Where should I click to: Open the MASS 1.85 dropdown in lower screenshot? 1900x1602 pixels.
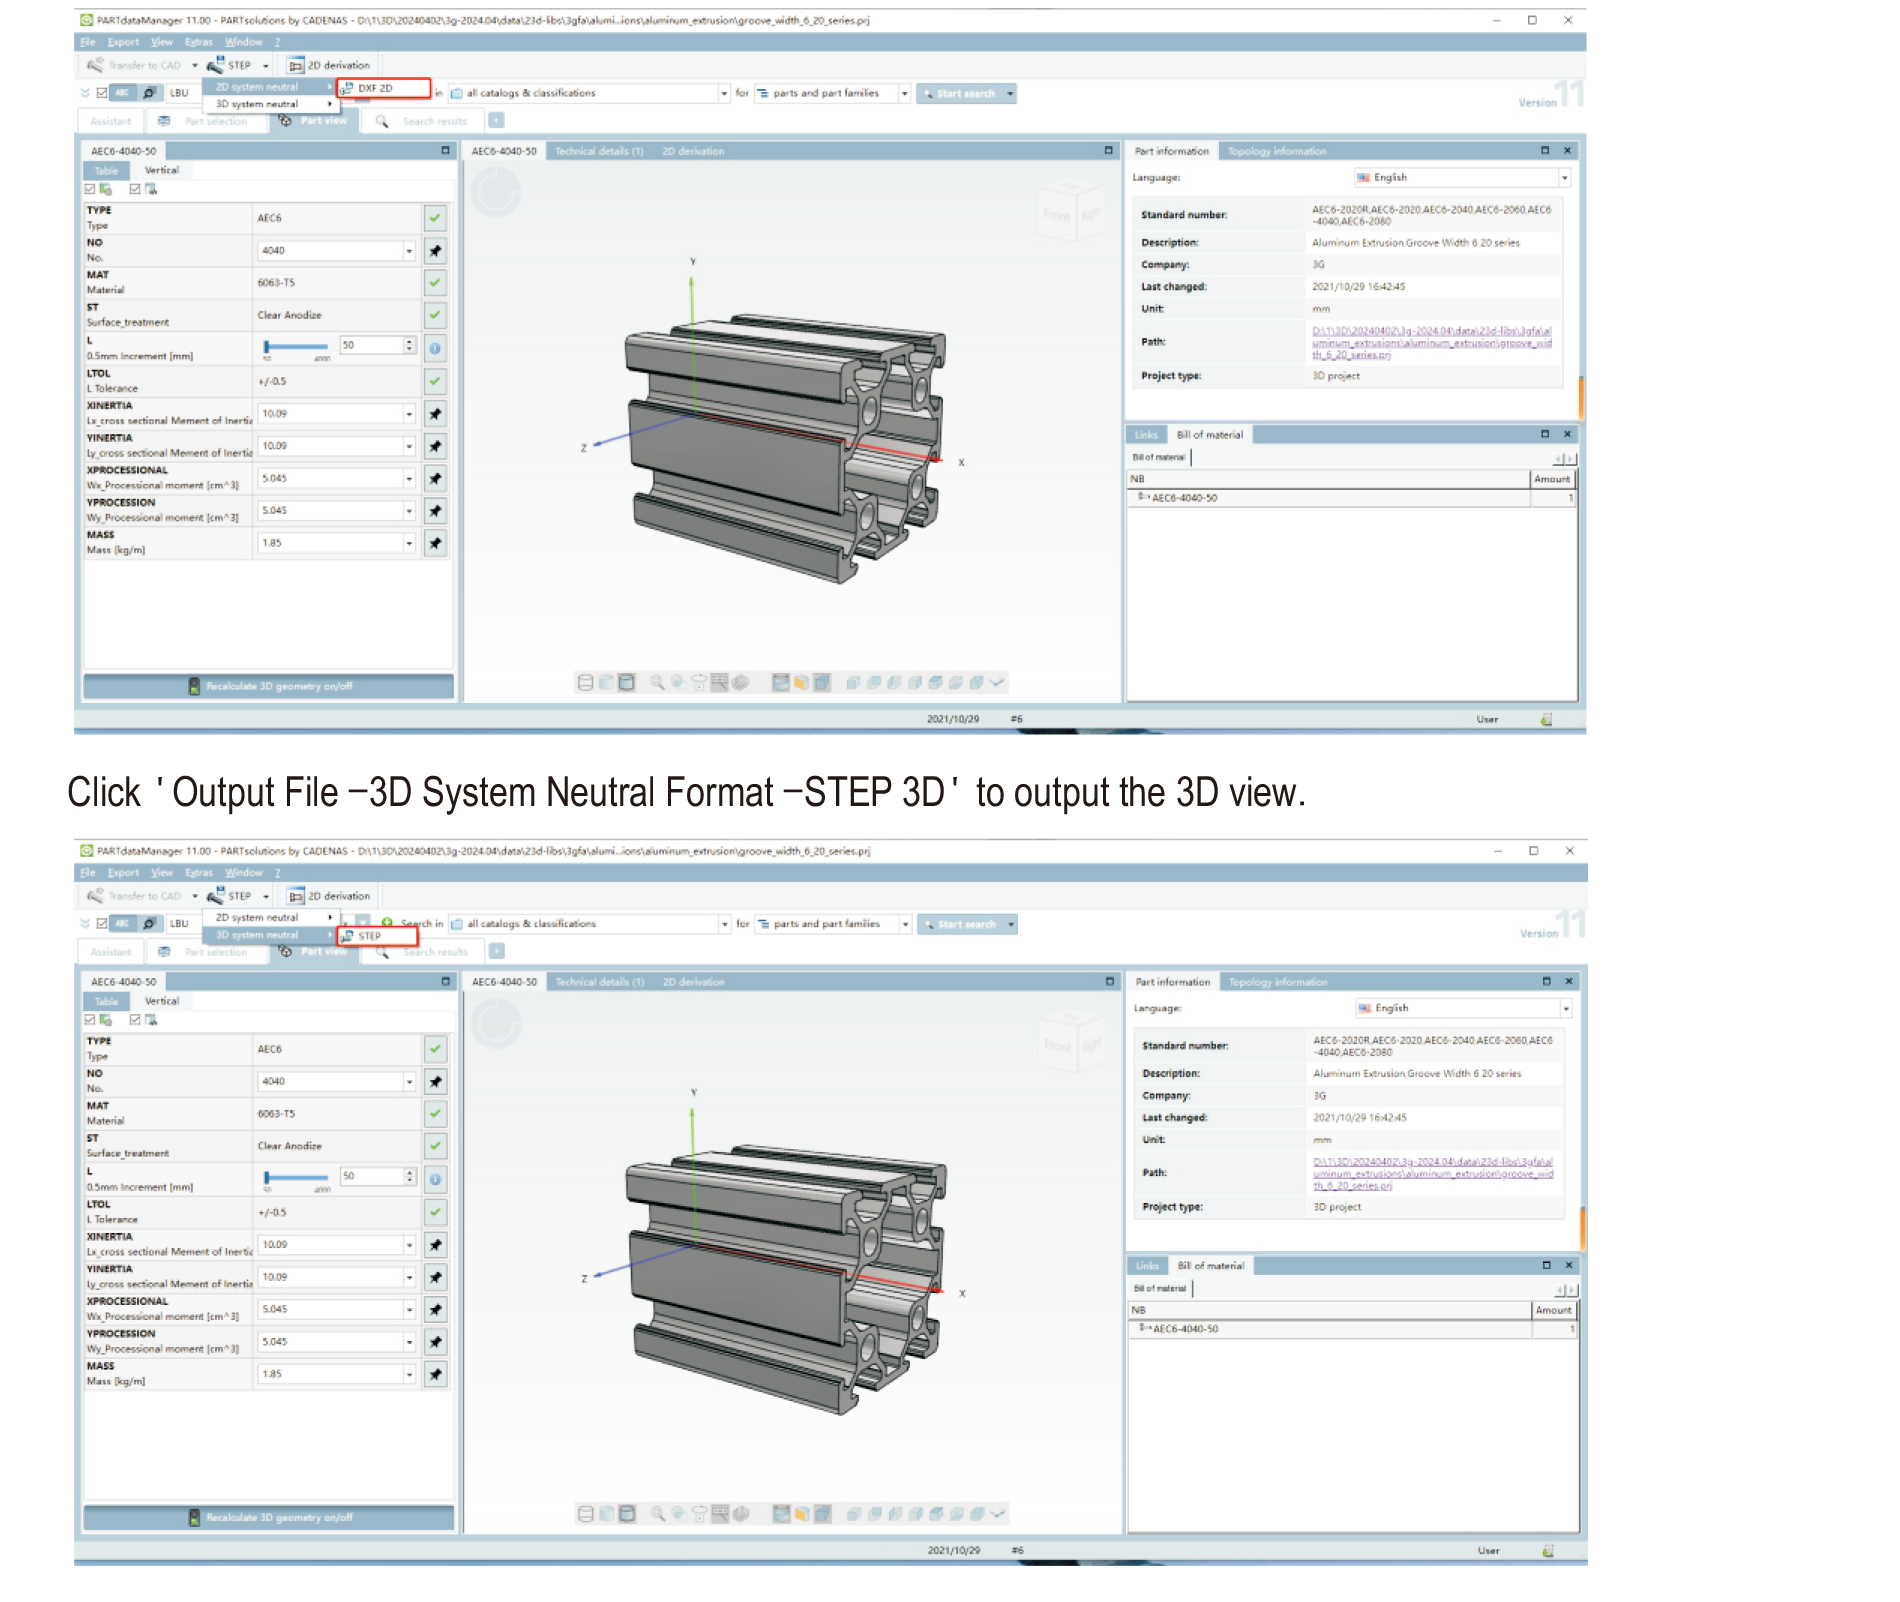409,1375
